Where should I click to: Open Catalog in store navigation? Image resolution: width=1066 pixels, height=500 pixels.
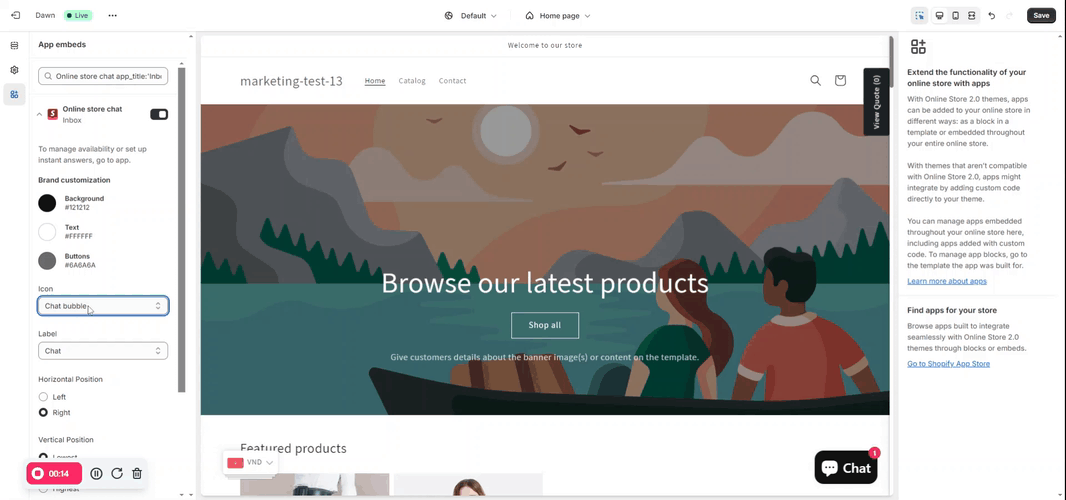[x=412, y=80]
